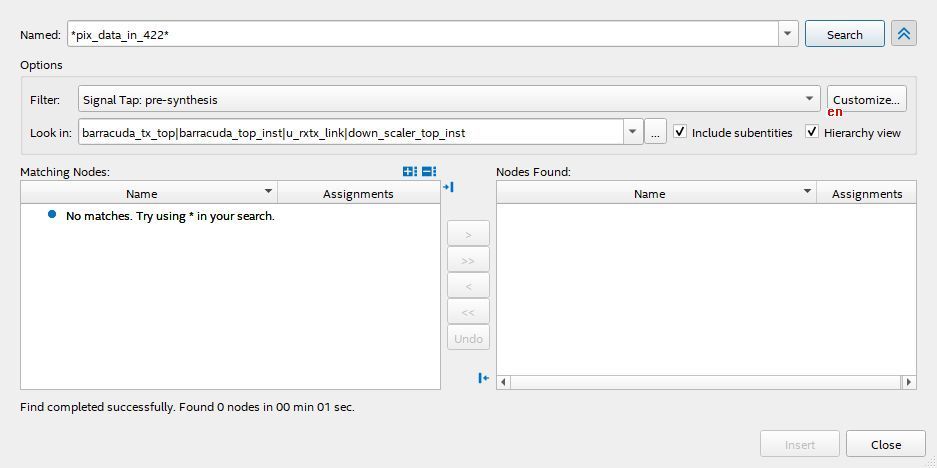Image resolution: width=937 pixels, height=468 pixels.
Task: Click the Search button
Action: point(844,34)
